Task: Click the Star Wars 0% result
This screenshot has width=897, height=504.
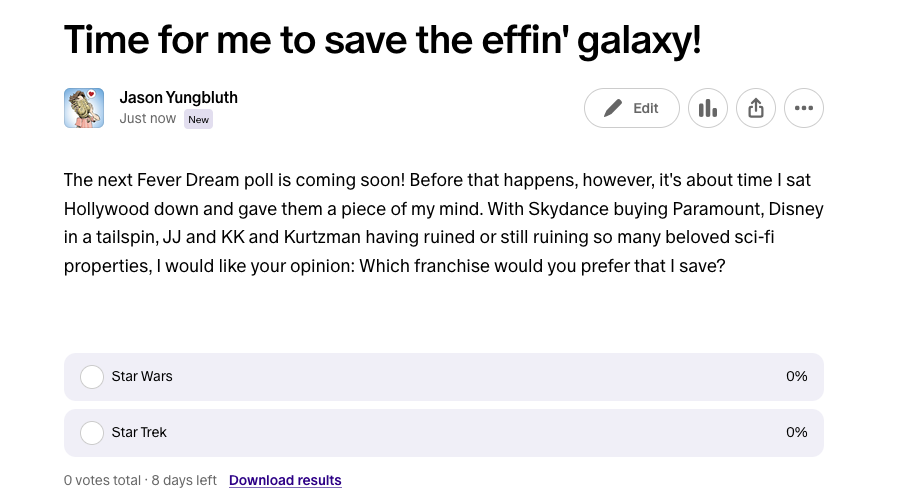Action: 796,377
